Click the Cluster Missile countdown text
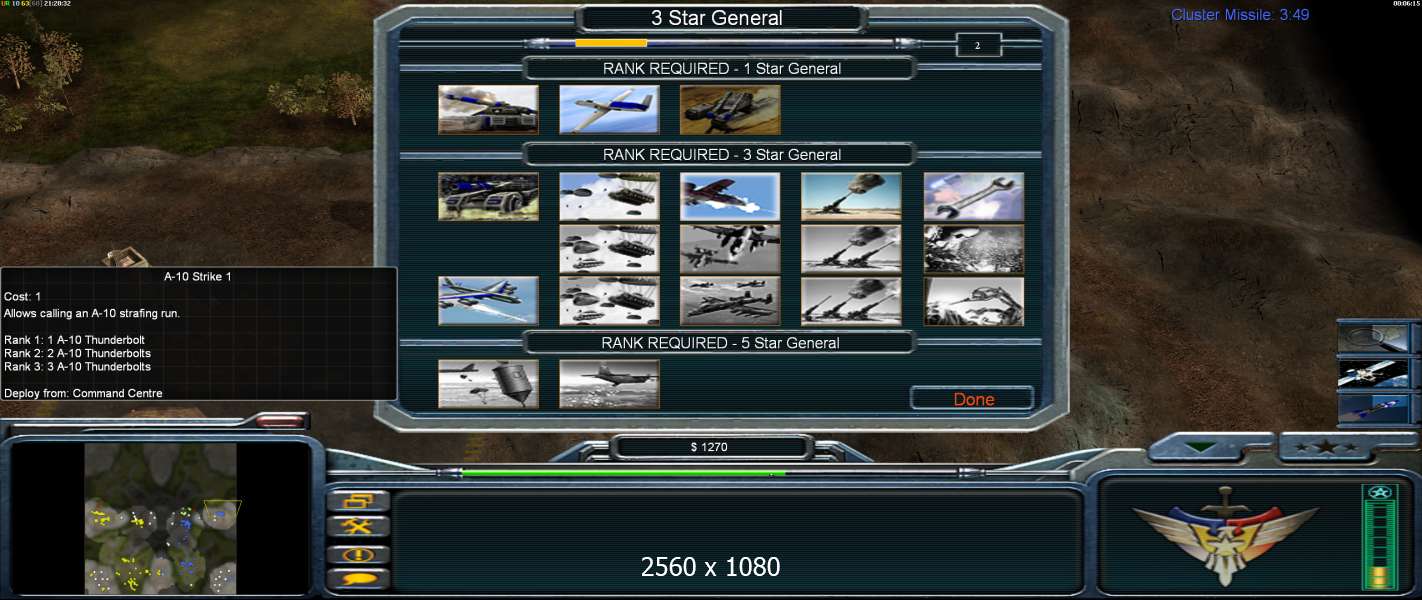1422x600 pixels. [x=1240, y=15]
